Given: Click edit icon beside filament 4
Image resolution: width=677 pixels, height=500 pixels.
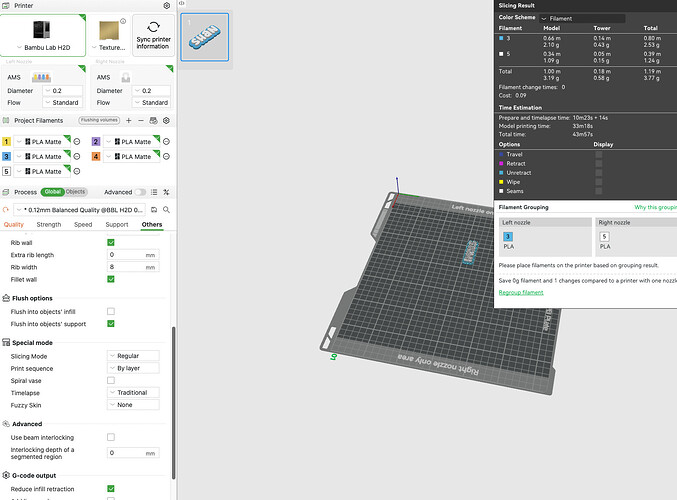Looking at the screenshot, I should [167, 156].
